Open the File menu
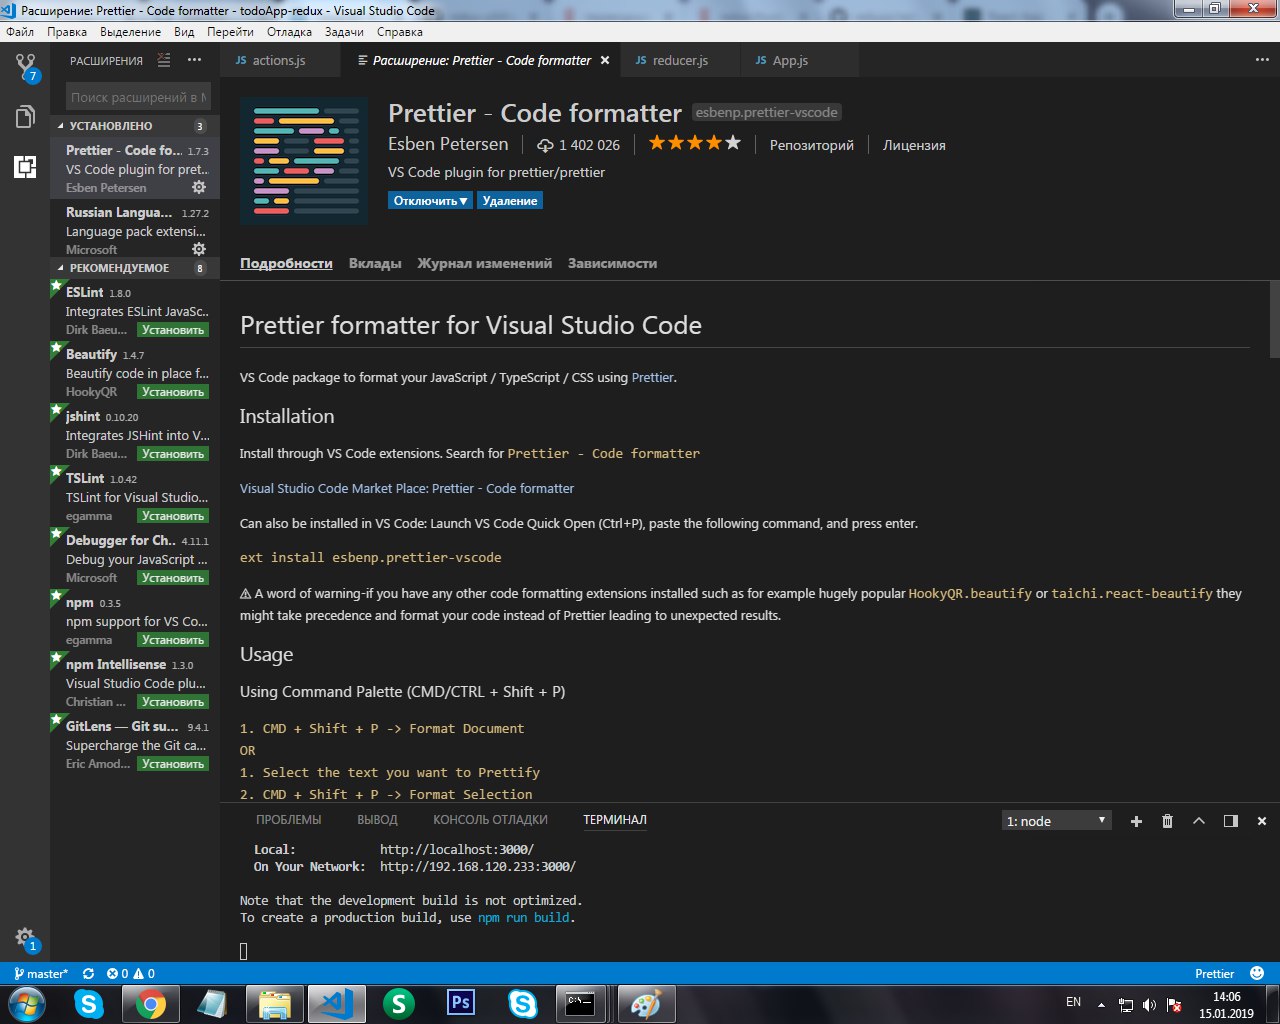 point(20,32)
